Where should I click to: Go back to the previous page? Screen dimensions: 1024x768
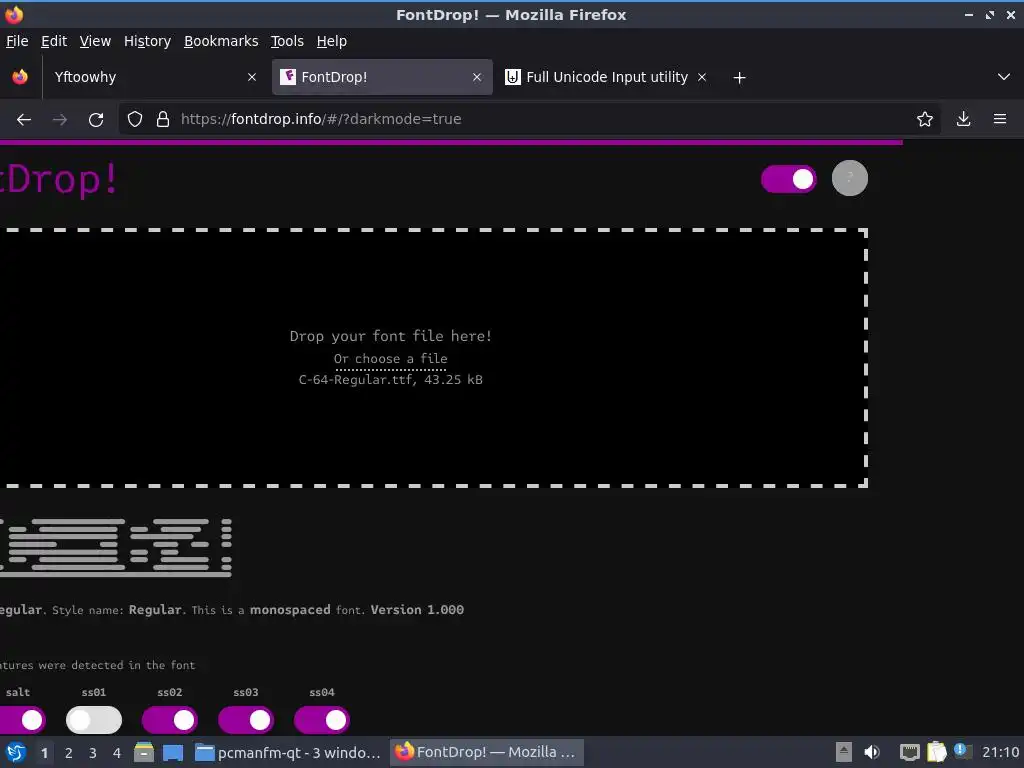24,120
